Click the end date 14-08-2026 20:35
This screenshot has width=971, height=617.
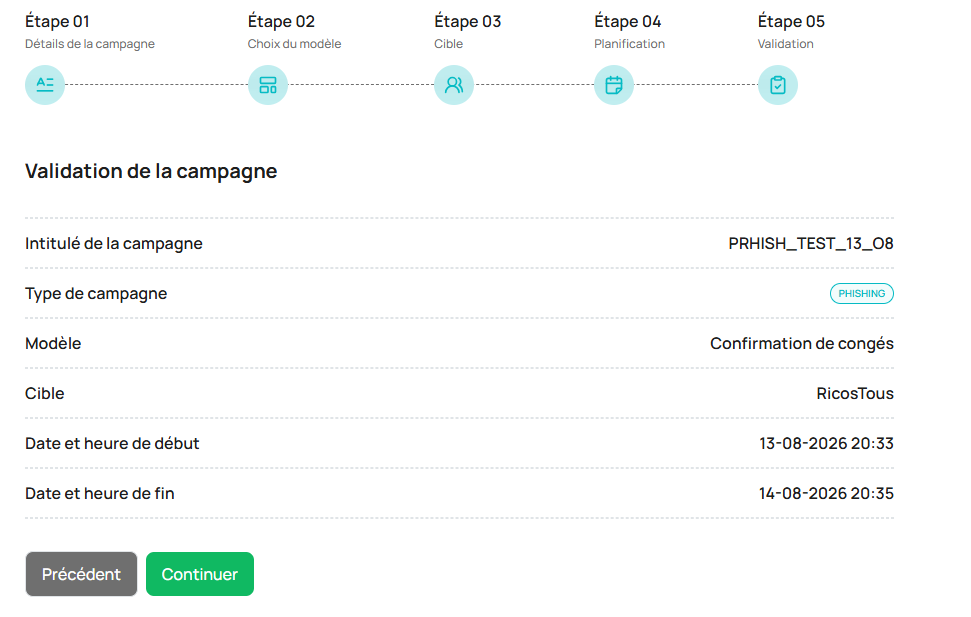click(826, 494)
